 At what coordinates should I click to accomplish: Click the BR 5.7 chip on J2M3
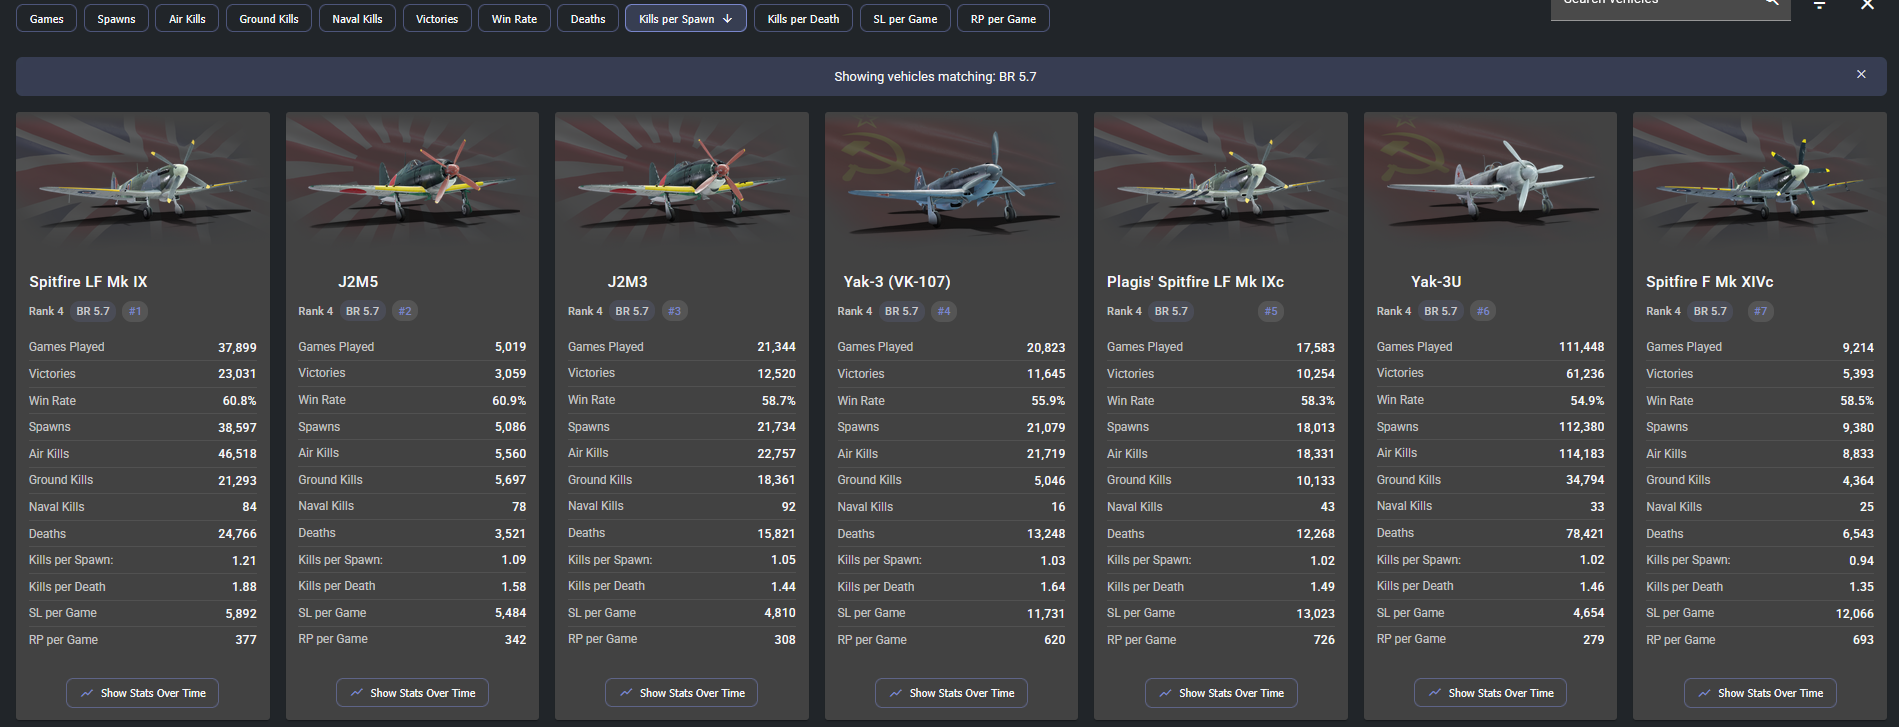pyautogui.click(x=632, y=311)
